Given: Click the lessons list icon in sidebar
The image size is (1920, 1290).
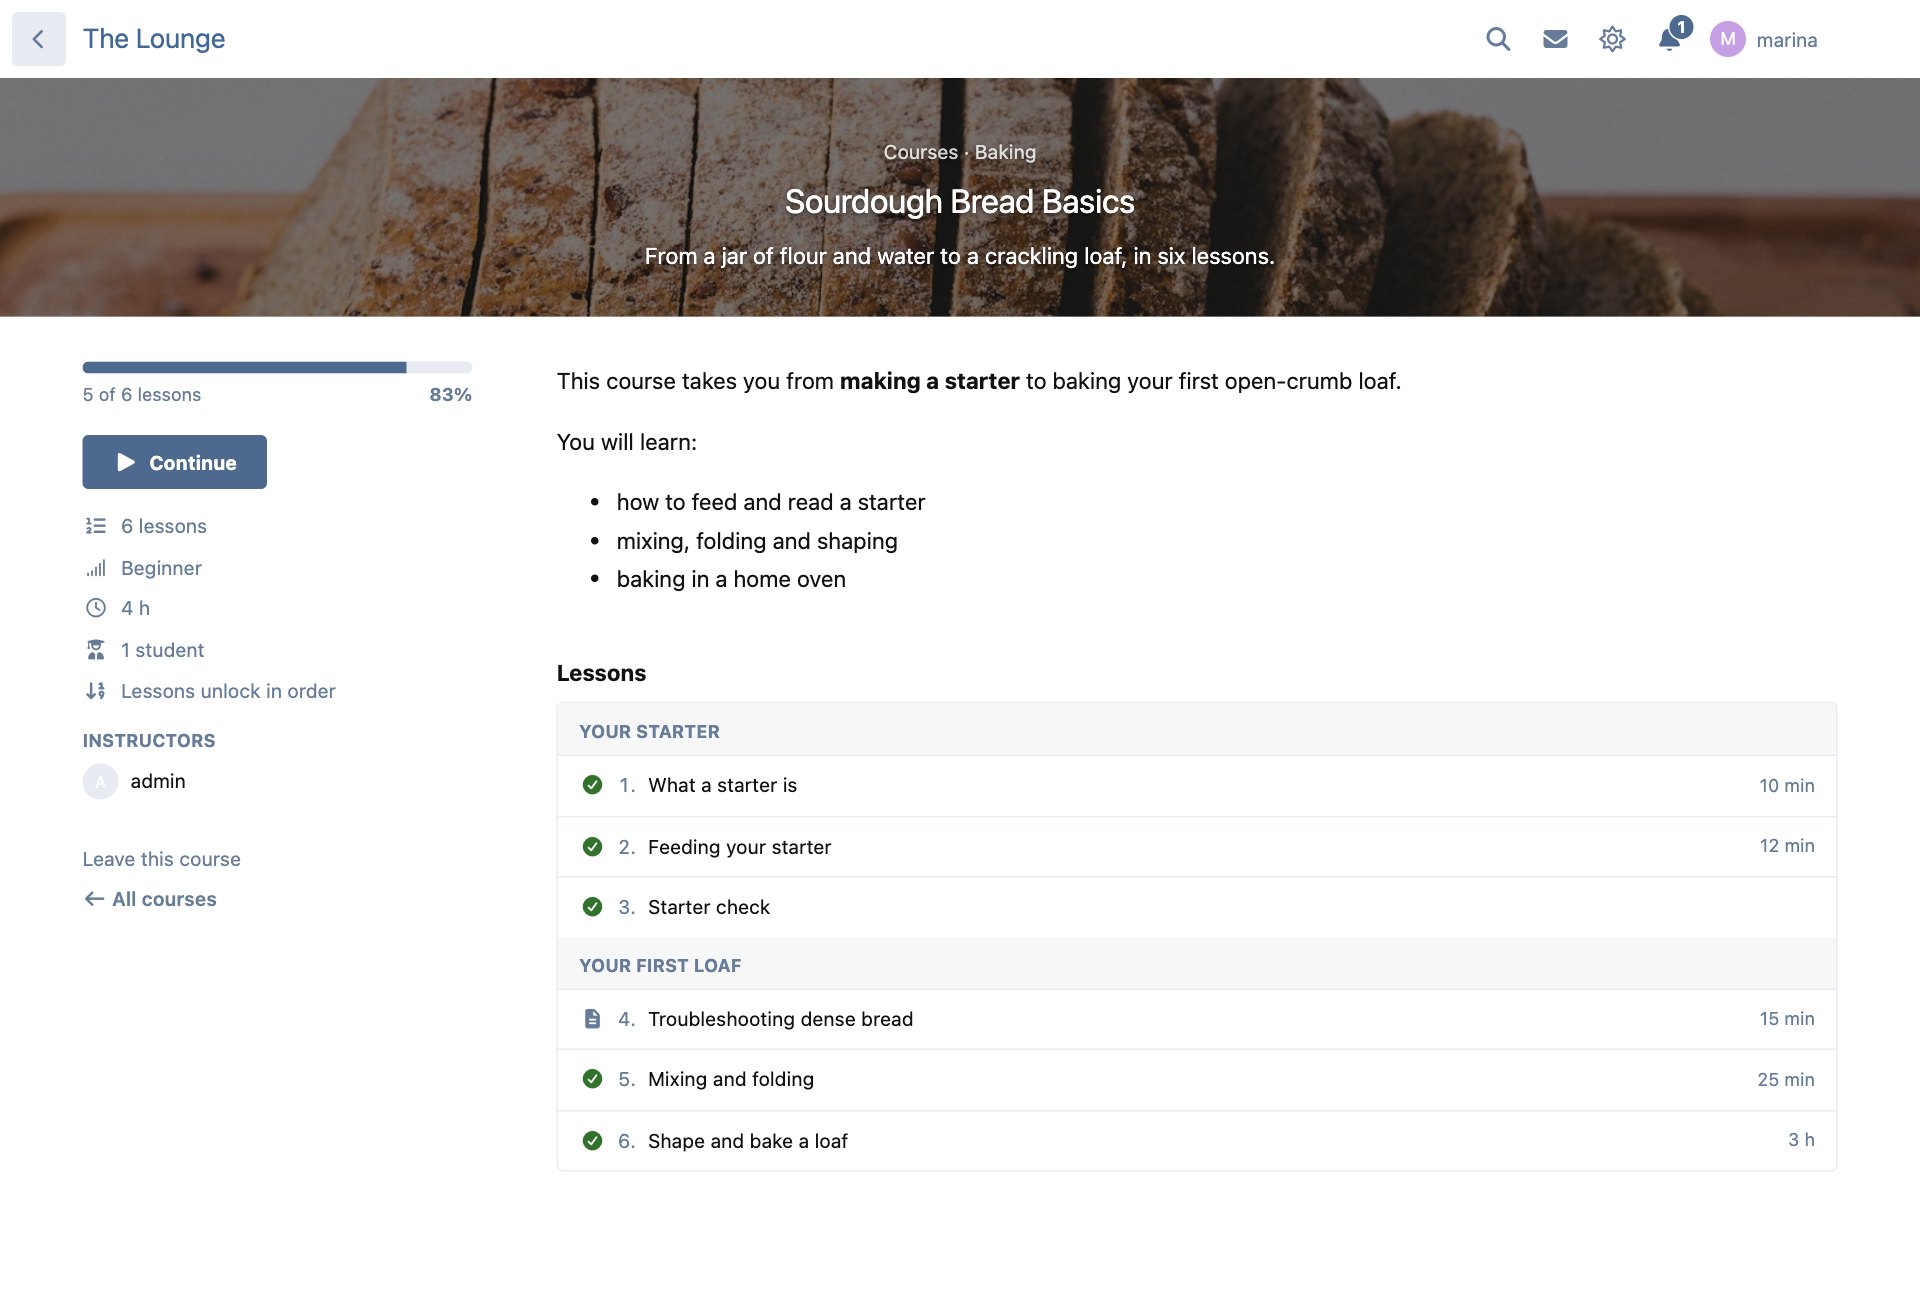Looking at the screenshot, I should [96, 526].
